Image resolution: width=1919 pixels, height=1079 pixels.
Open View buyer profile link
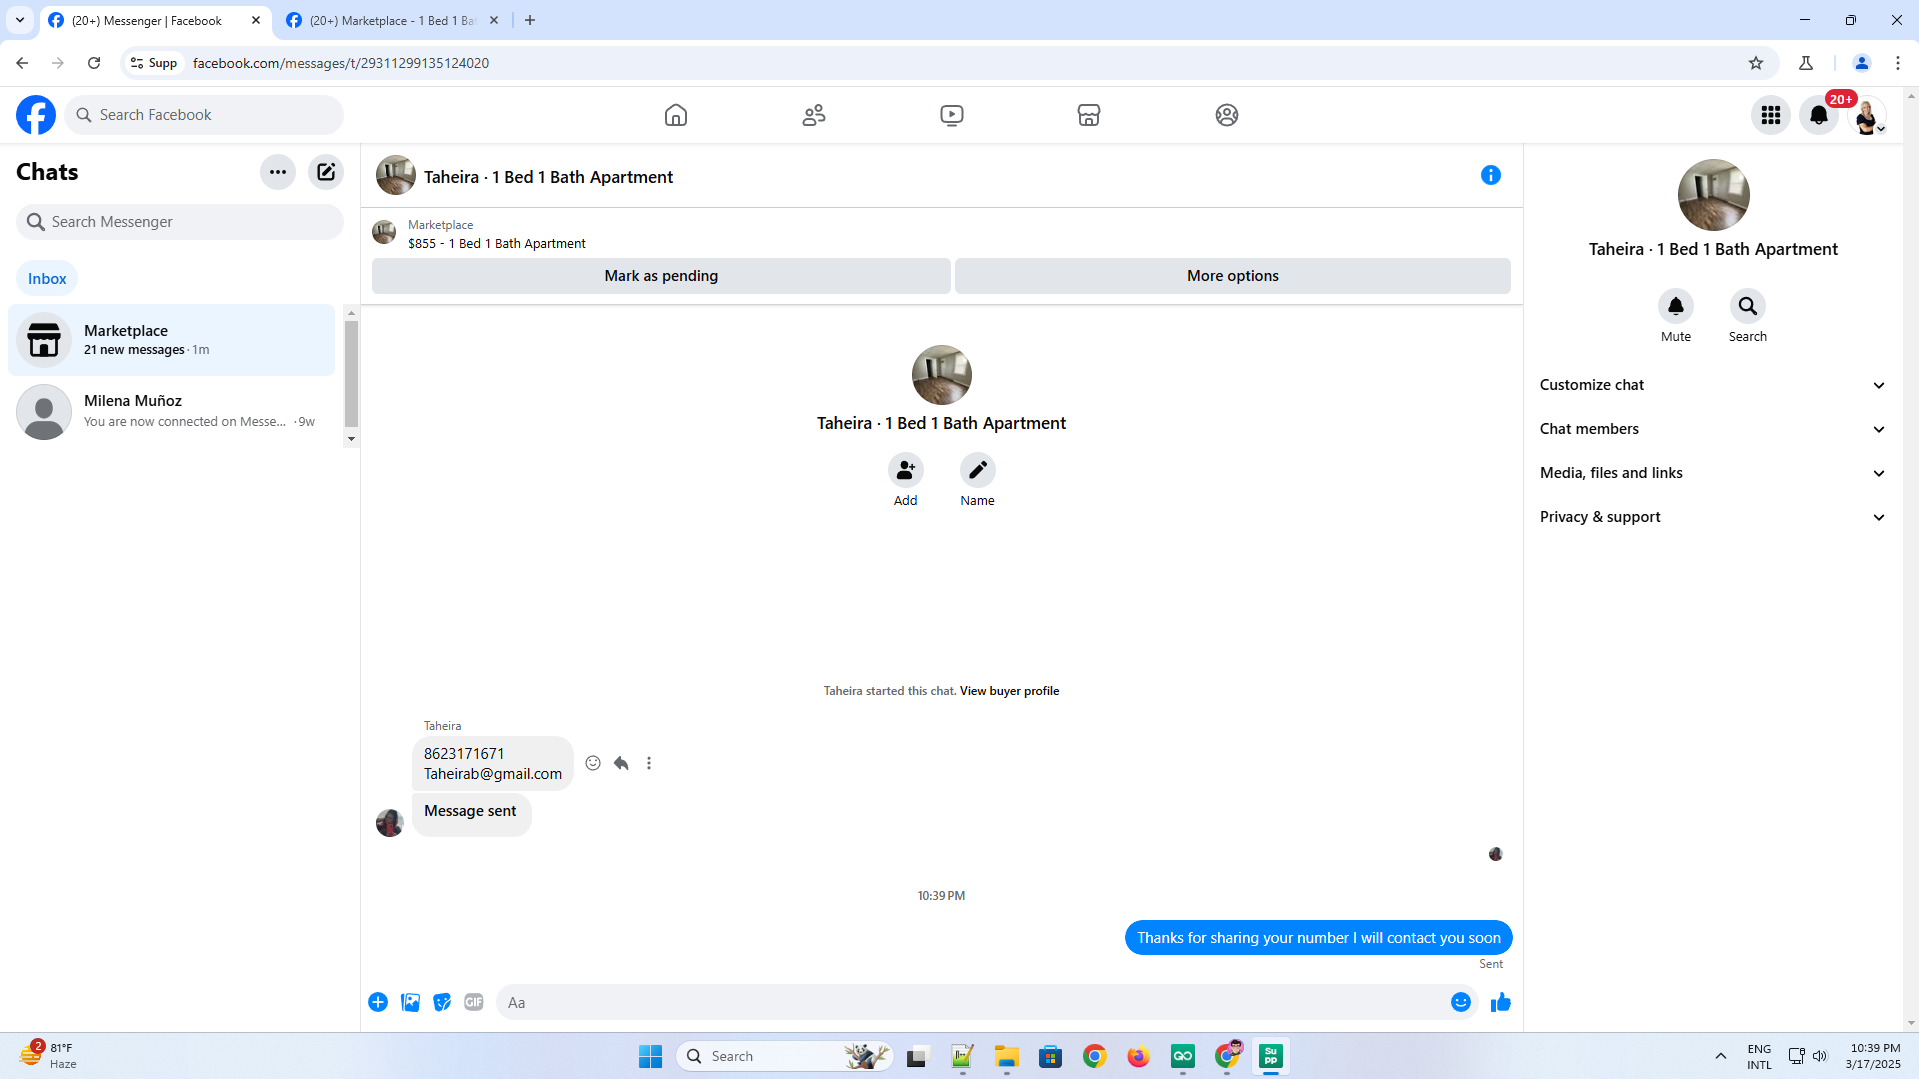[x=1009, y=691]
